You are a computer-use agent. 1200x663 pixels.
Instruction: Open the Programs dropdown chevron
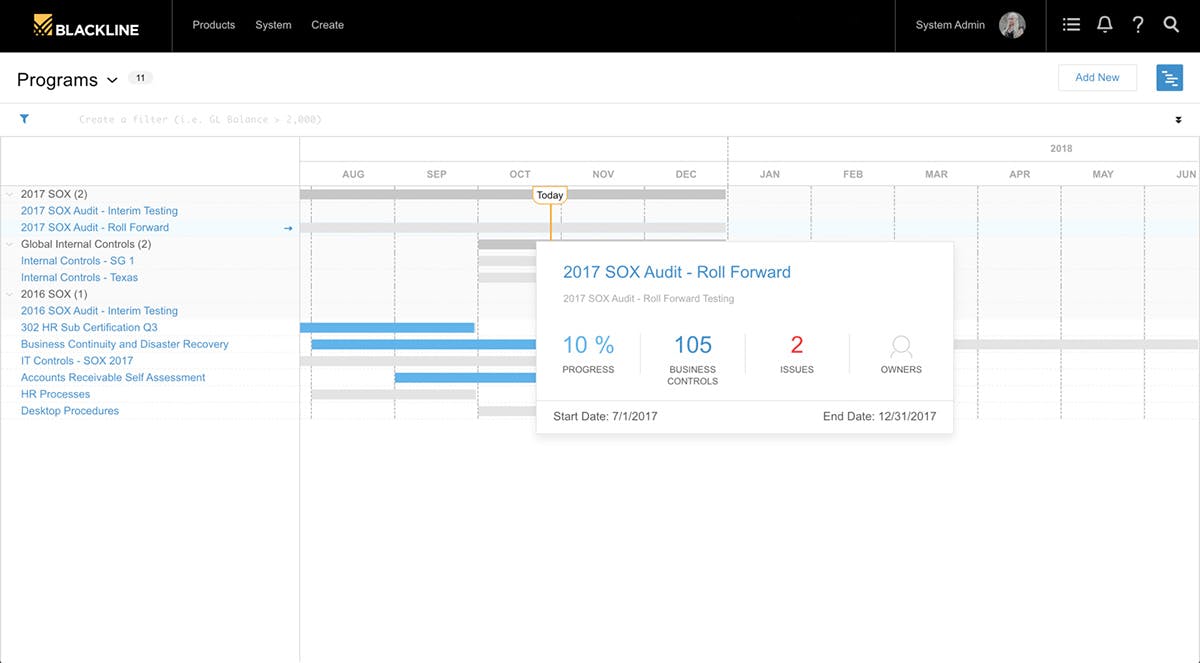[x=112, y=80]
